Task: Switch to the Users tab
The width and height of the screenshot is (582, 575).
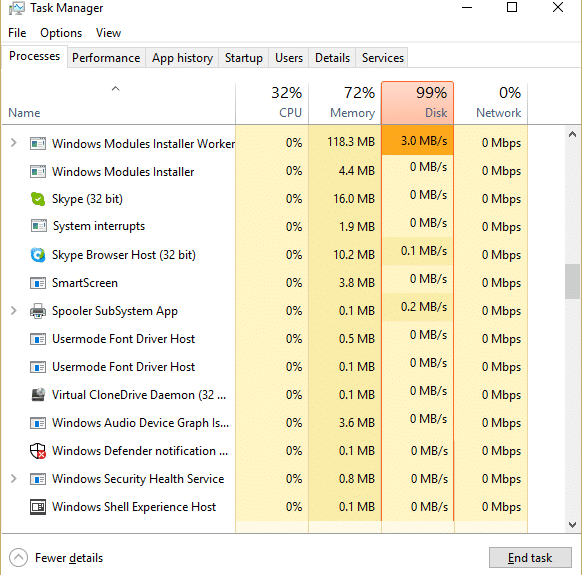Action: 289,58
